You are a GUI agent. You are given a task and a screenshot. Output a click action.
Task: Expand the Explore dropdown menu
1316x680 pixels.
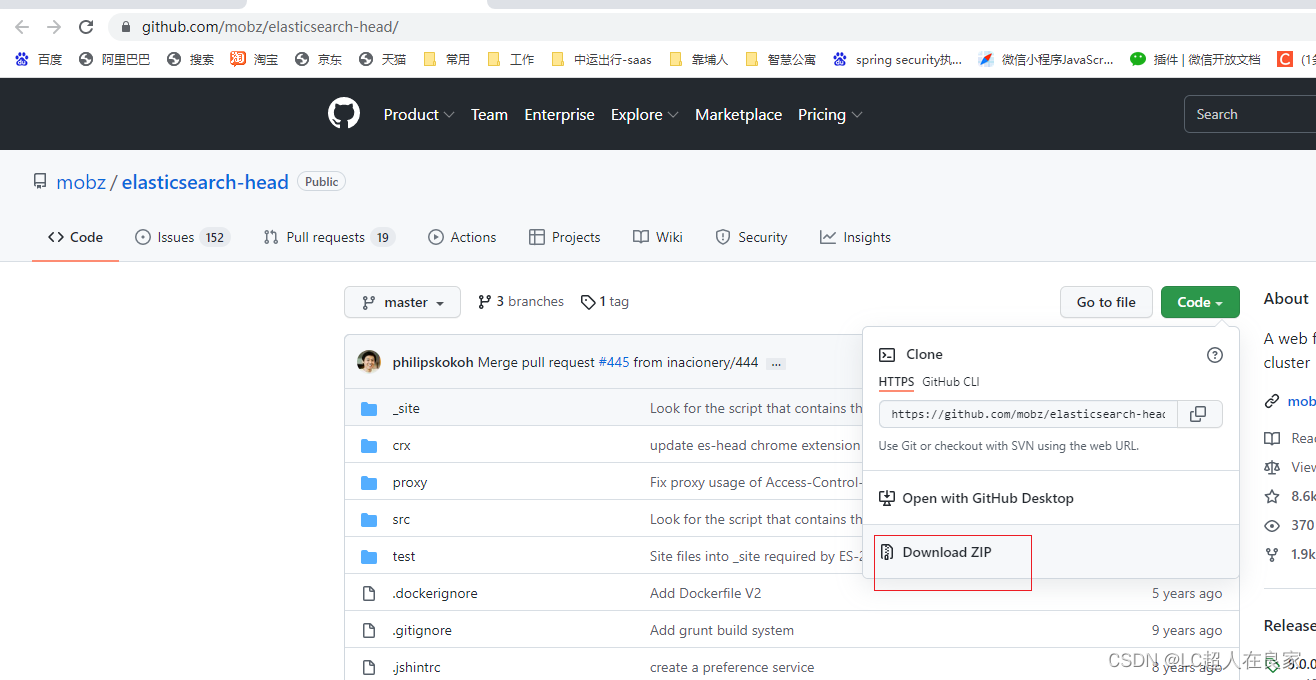[645, 114]
